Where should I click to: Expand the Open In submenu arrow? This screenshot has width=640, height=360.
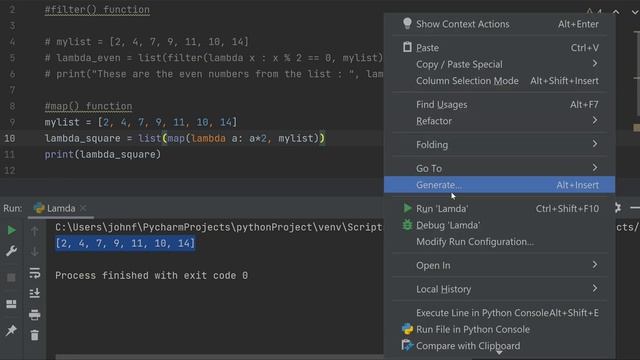595,264
